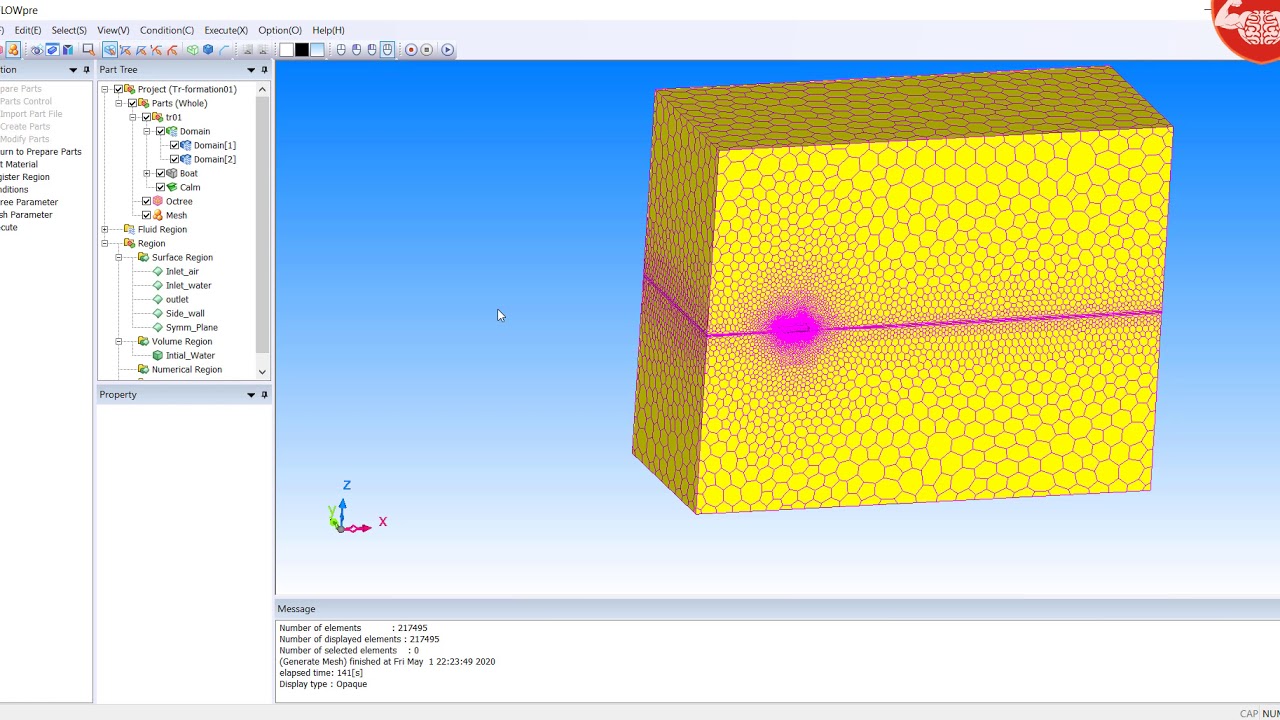The image size is (1280, 720).
Task: Collapse the Volume Region node
Action: click(x=118, y=341)
